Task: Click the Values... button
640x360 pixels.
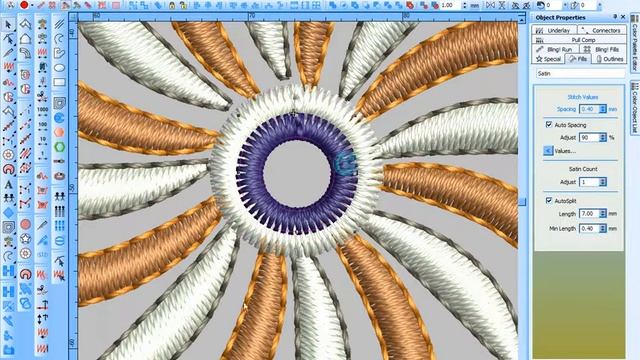Action: point(565,151)
